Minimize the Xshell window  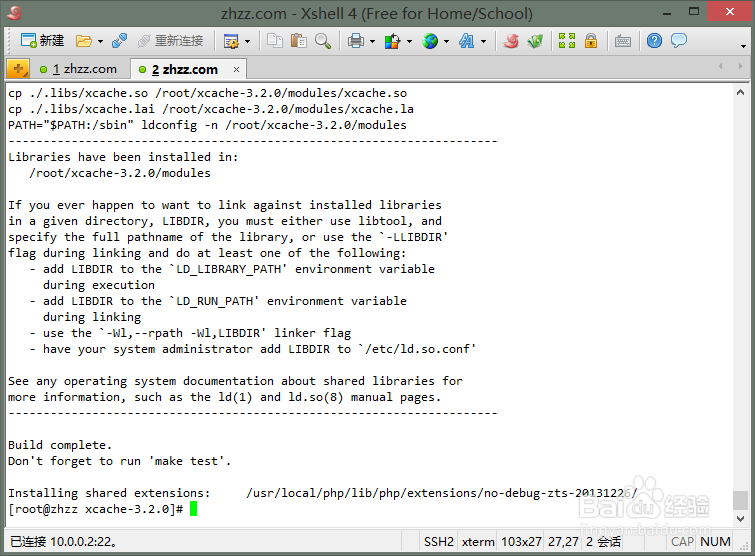tap(667, 13)
